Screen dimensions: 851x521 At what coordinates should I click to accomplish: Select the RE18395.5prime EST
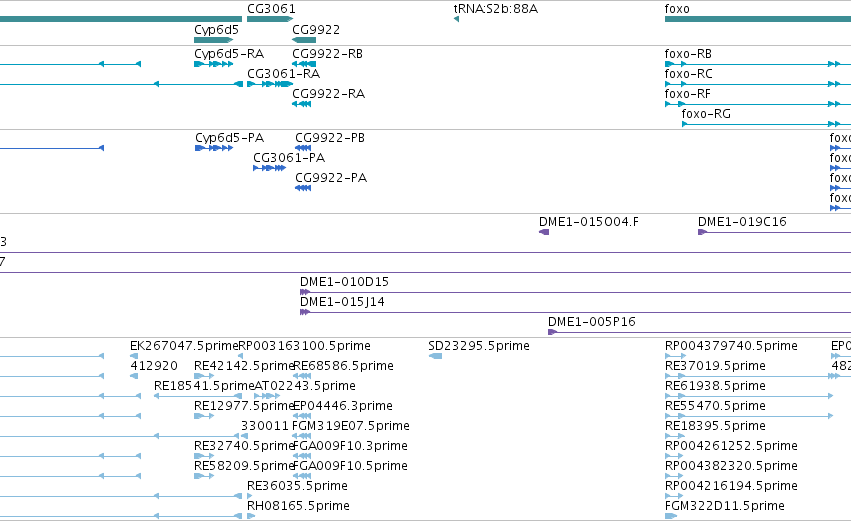click(x=715, y=427)
